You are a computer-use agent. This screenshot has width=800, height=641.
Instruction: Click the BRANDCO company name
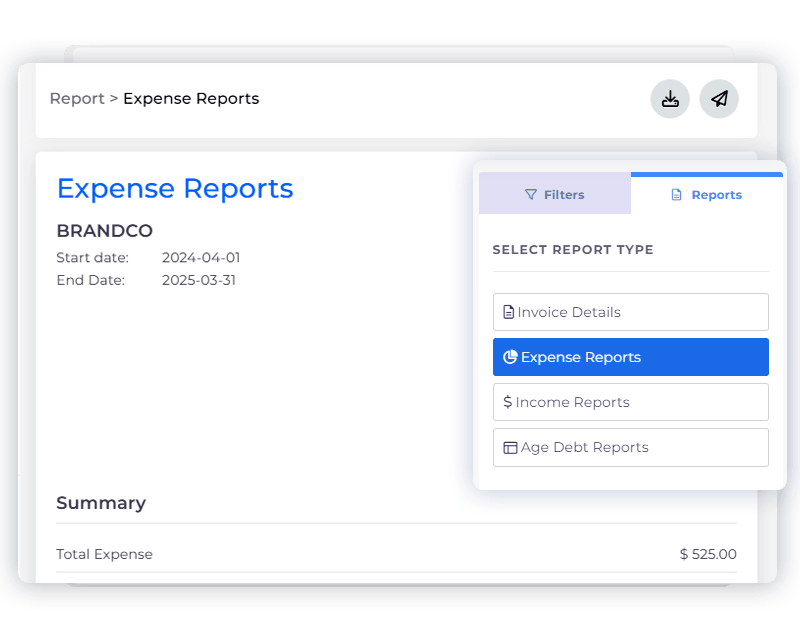coord(104,231)
